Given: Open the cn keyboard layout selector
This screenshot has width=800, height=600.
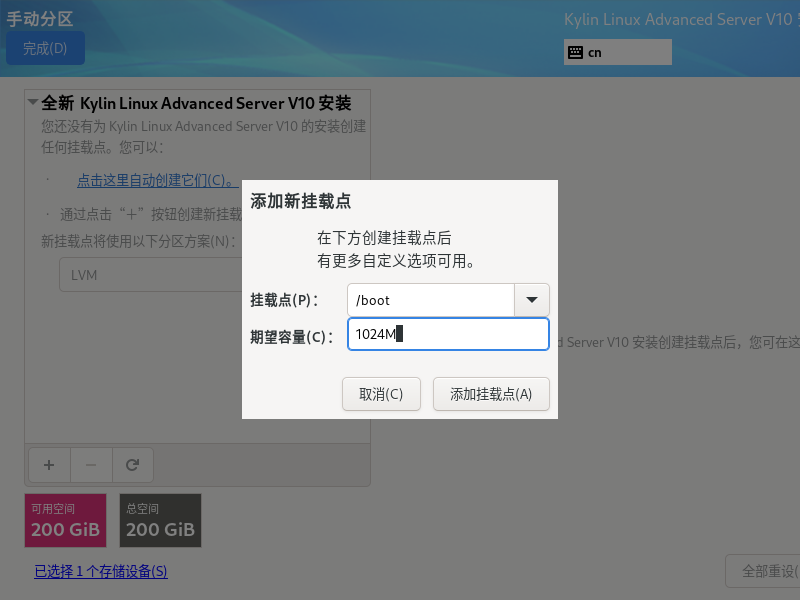Looking at the screenshot, I should 617,51.
